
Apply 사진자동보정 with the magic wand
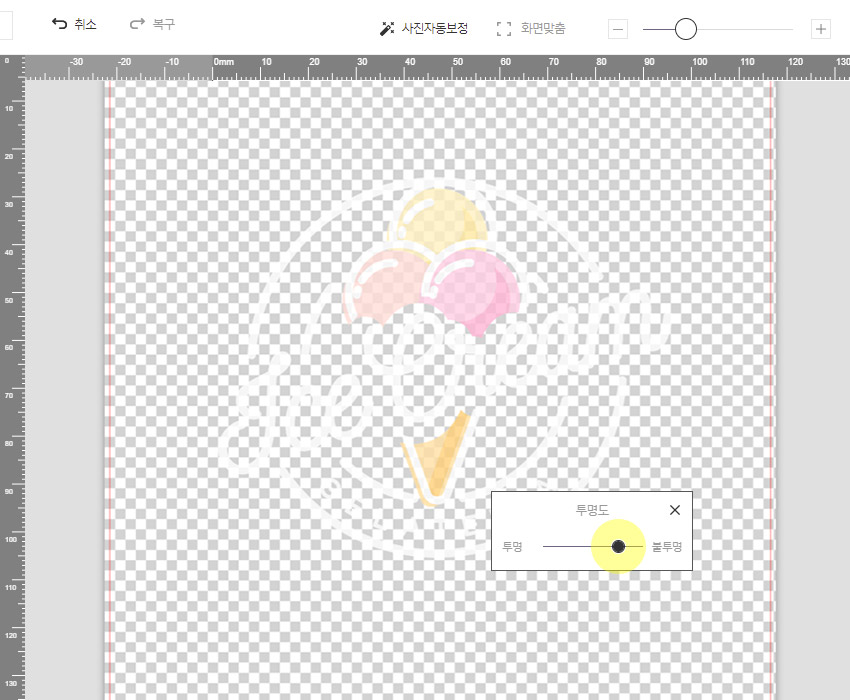coord(423,29)
